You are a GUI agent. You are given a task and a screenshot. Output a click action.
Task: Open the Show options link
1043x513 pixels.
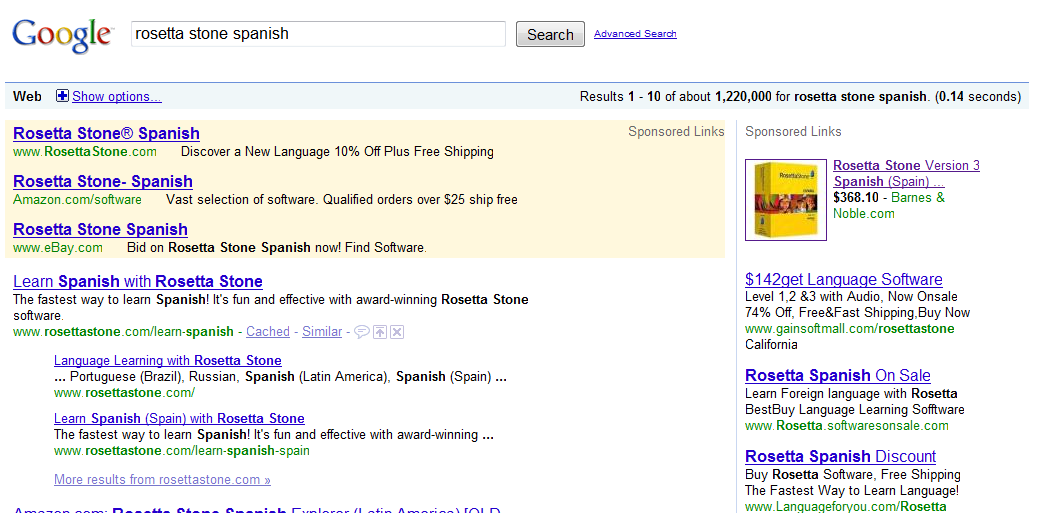coord(116,97)
